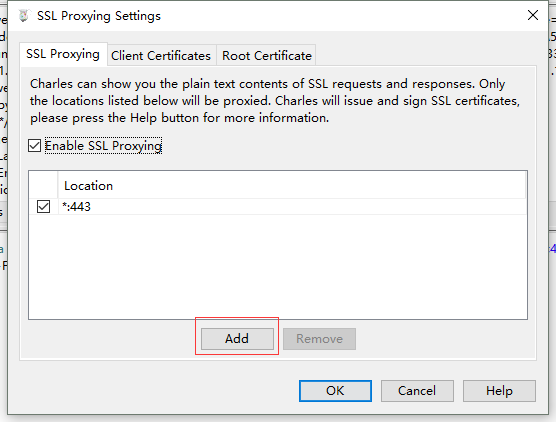This screenshot has width=556, height=422.
Task: Cancel the SSL Proxying Settings dialog
Action: coord(417,391)
